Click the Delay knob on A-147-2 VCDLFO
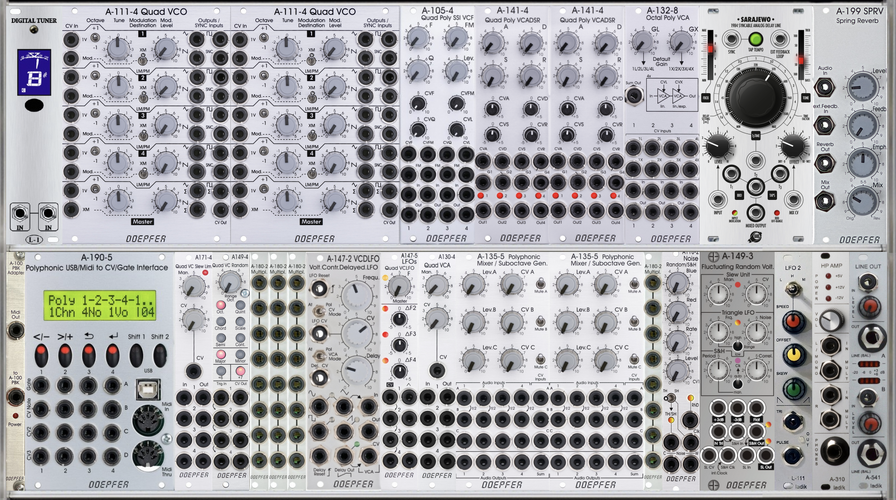The image size is (896, 500). click(357, 371)
